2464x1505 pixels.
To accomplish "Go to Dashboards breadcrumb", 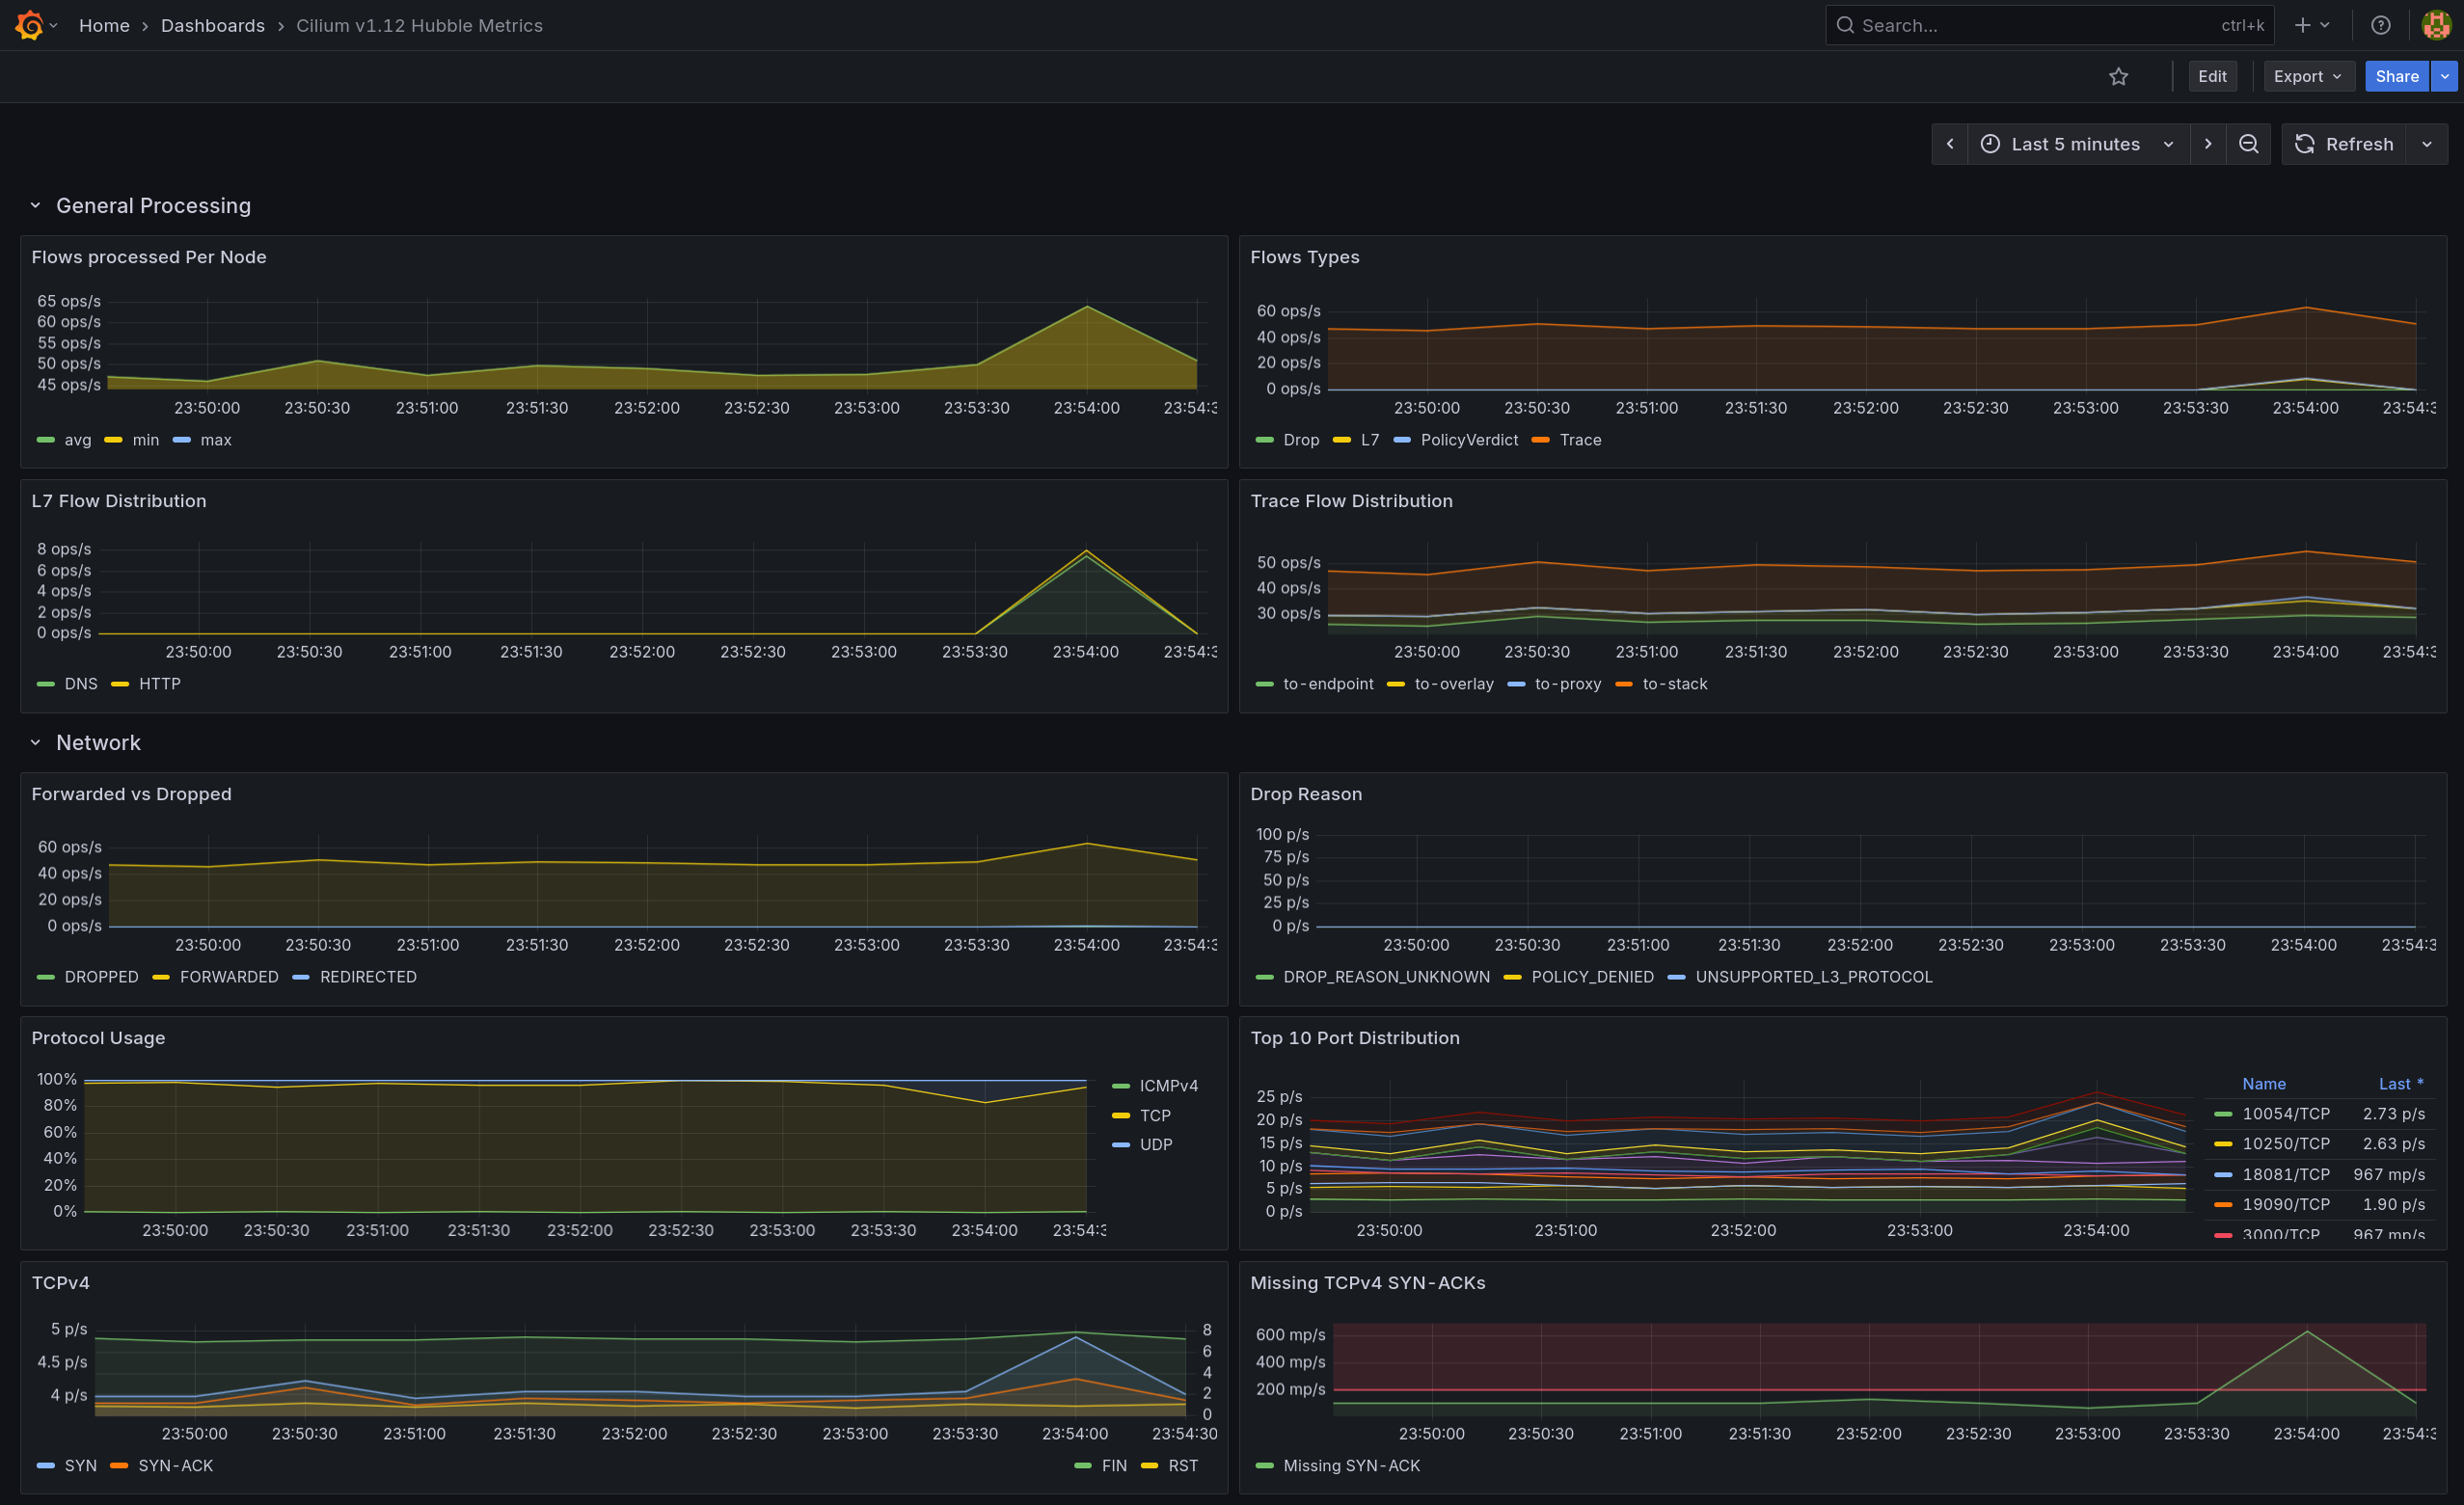I will 212,25.
